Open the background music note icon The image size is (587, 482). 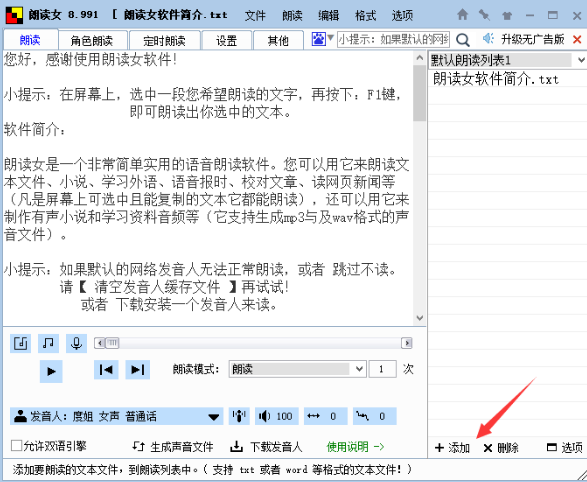click(48, 343)
